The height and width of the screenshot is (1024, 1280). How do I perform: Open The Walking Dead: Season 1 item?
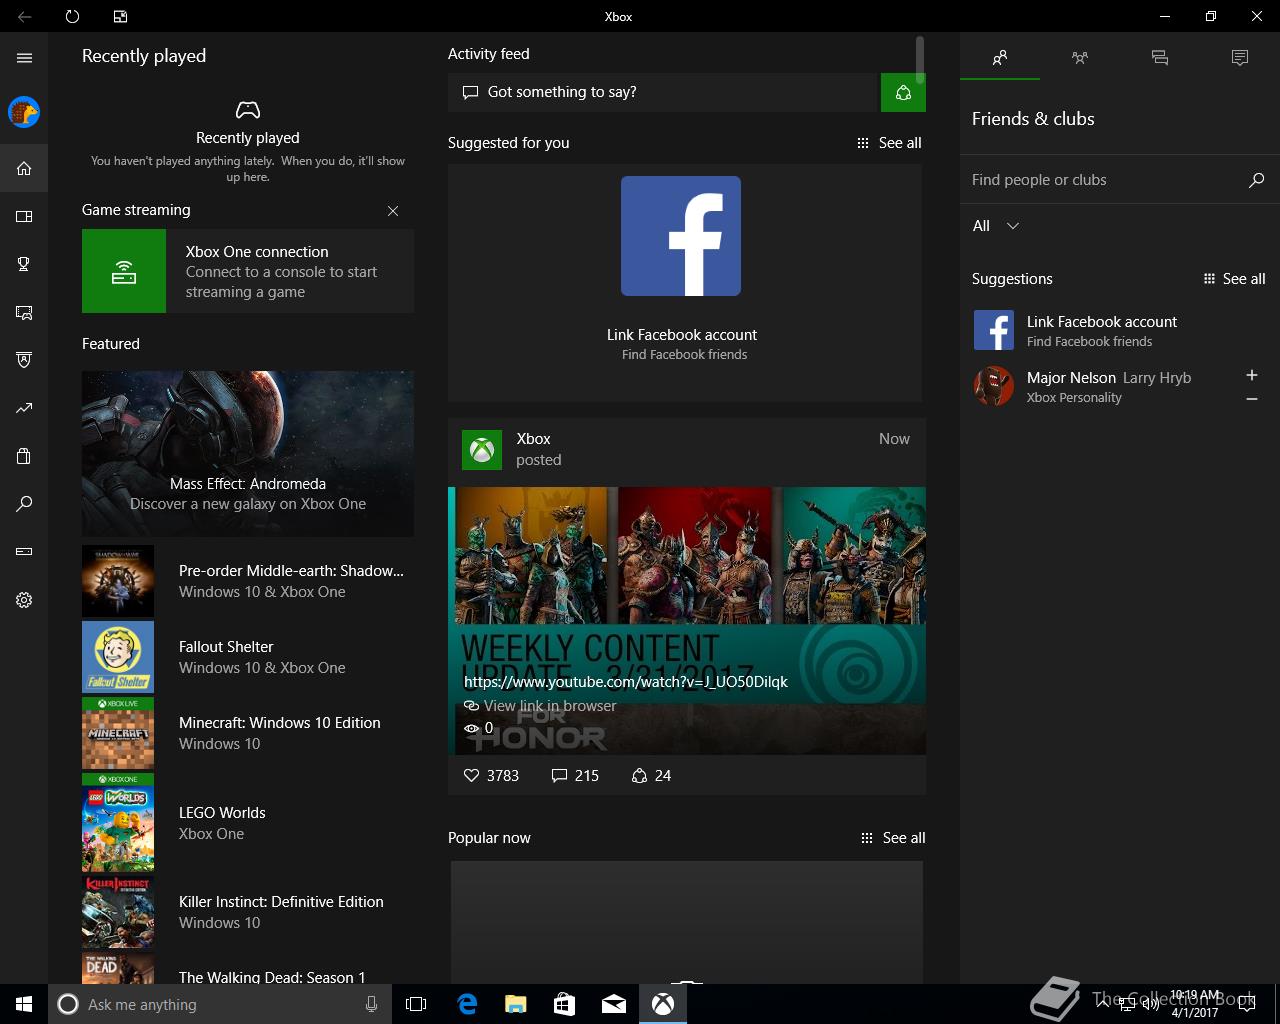point(248,968)
